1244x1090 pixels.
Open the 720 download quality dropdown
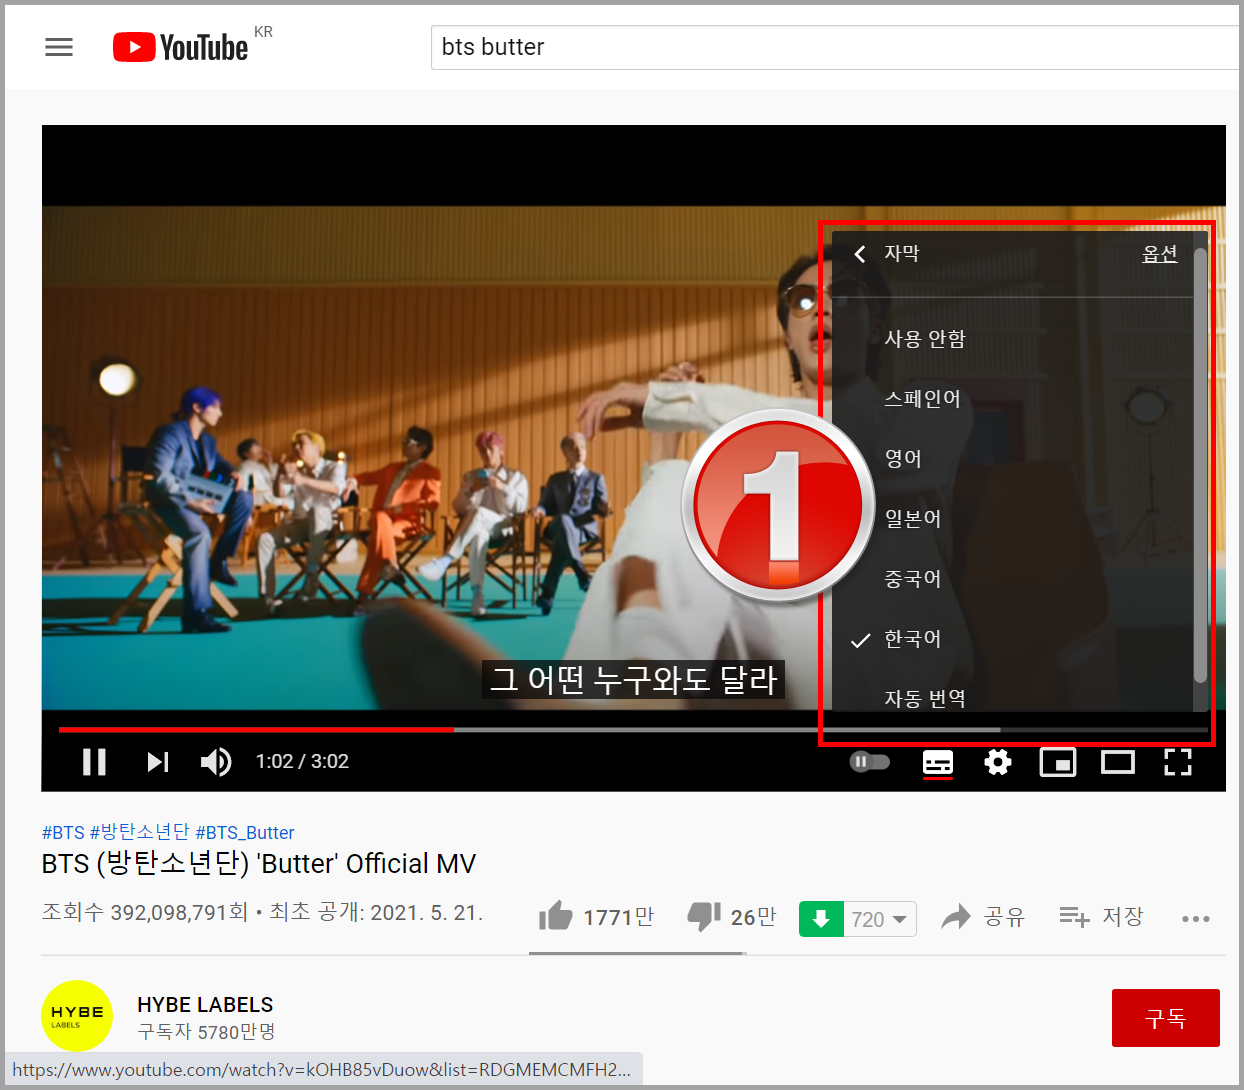click(x=880, y=919)
